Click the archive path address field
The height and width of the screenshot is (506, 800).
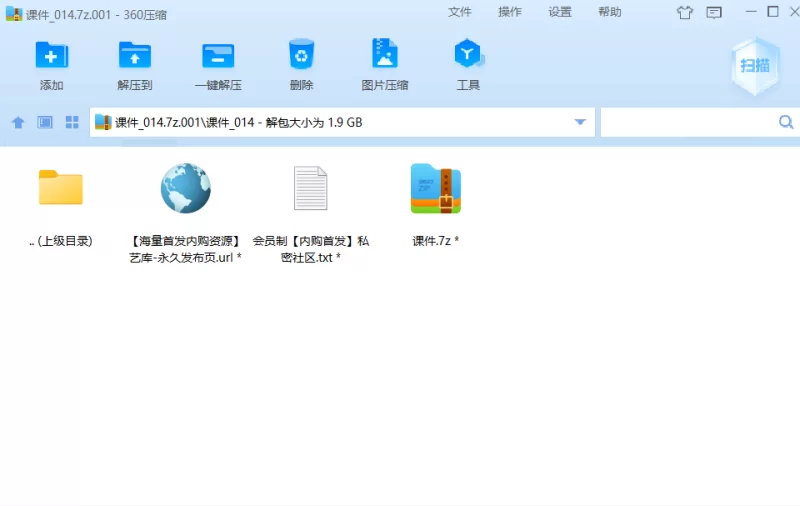[342, 122]
